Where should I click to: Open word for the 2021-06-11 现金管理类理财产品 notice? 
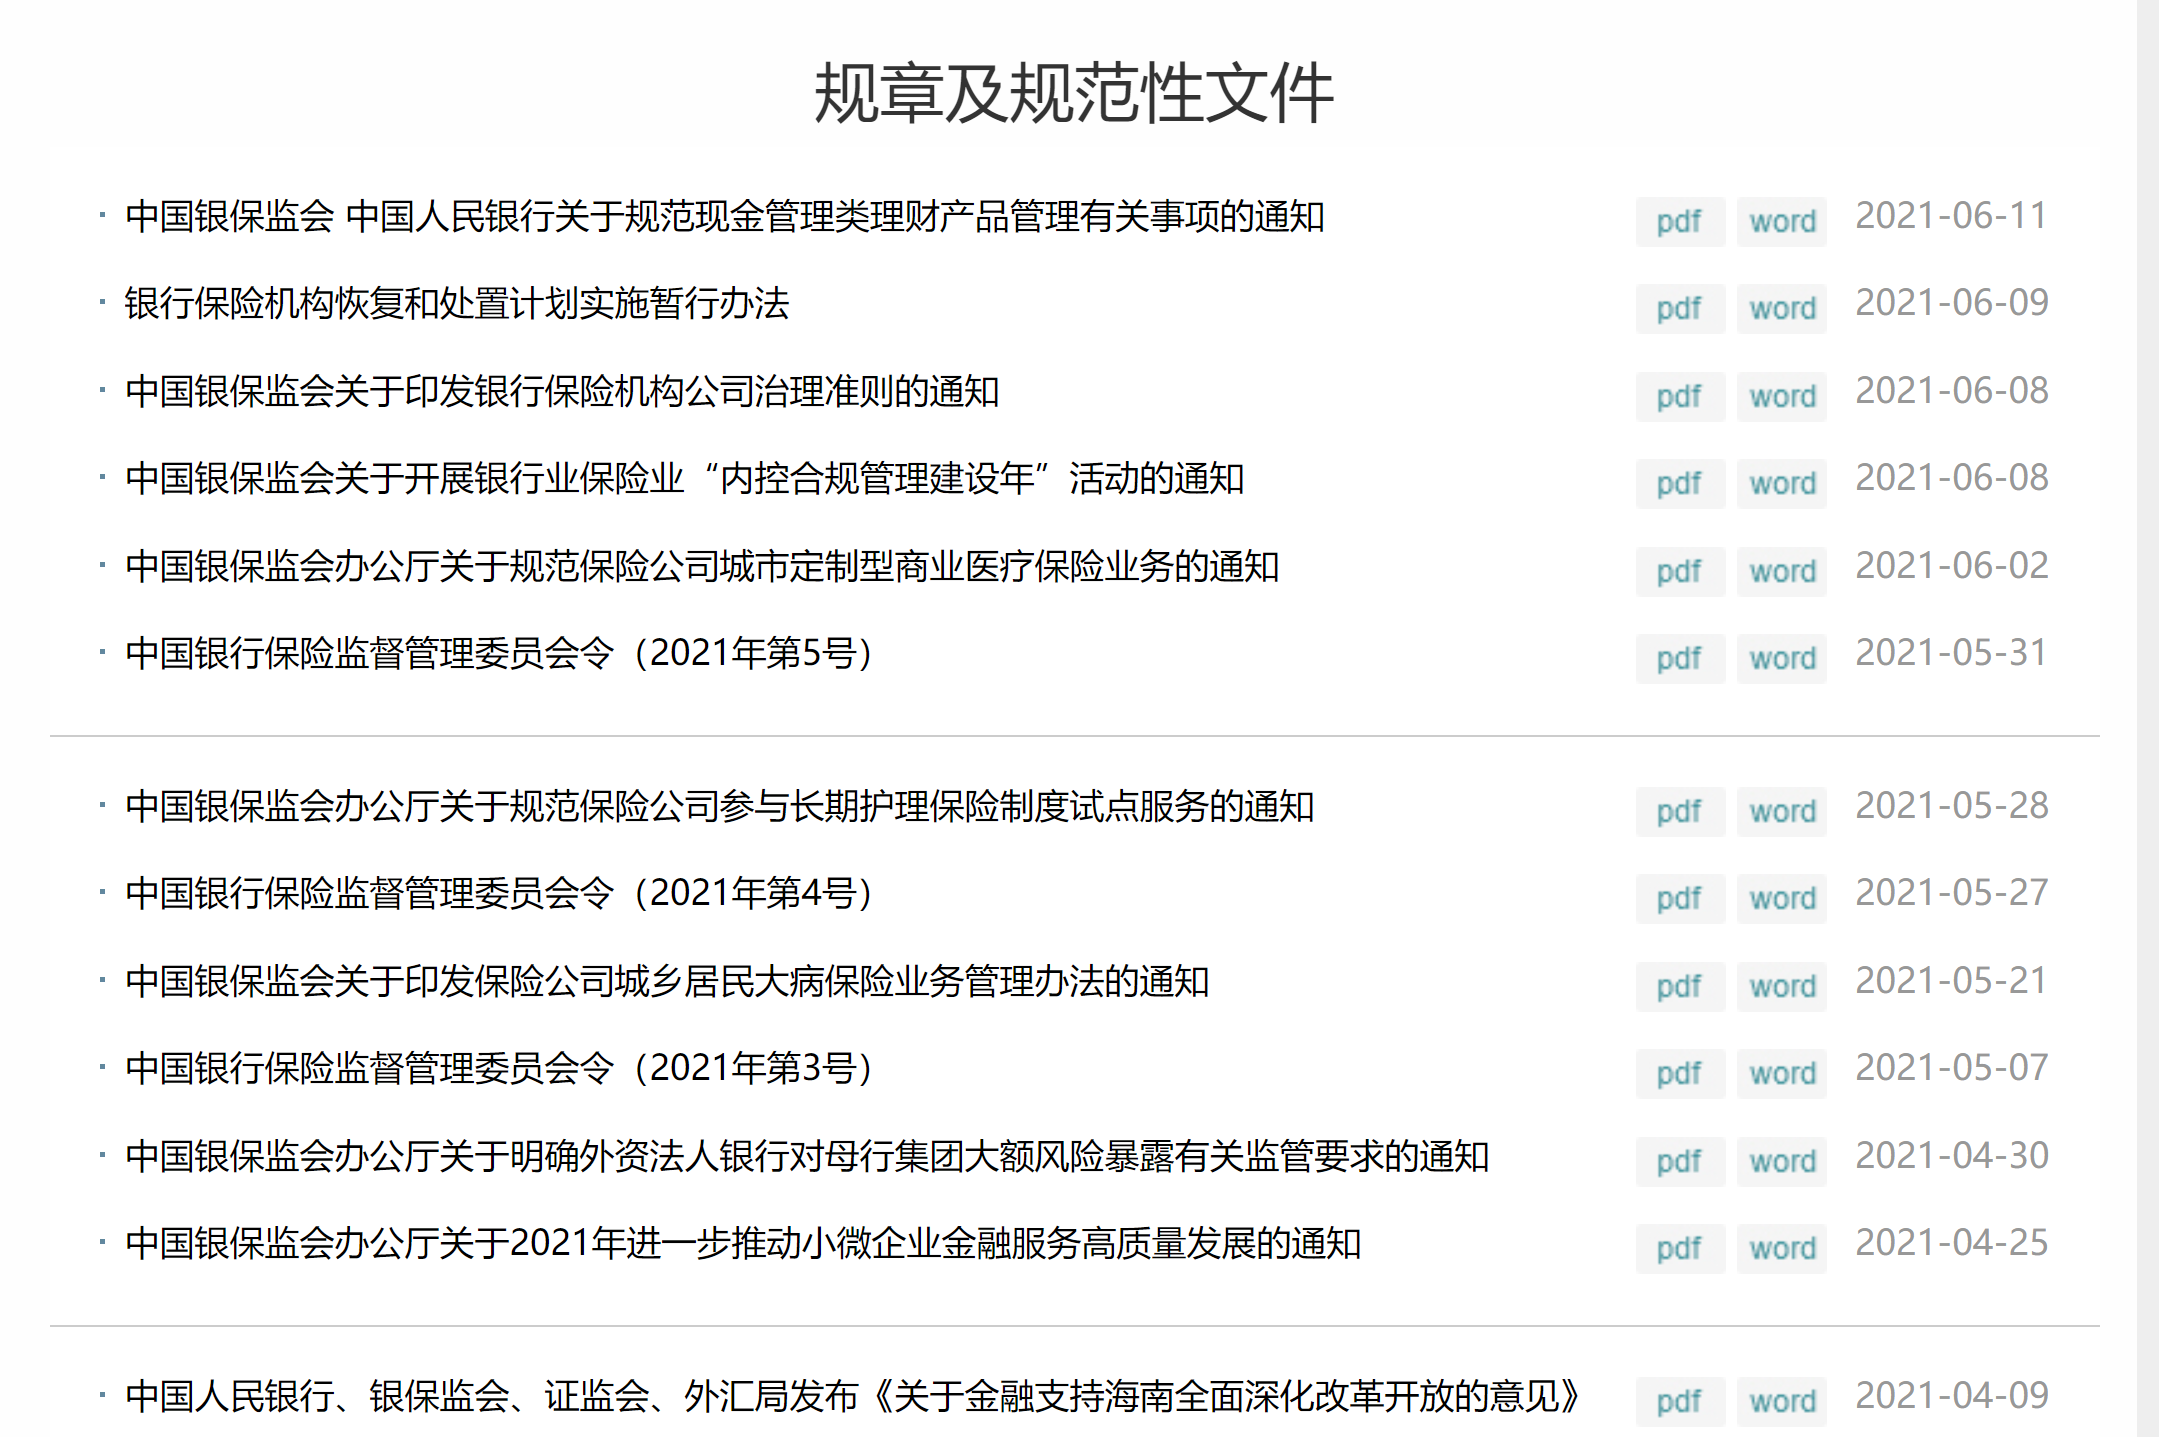(x=1782, y=221)
